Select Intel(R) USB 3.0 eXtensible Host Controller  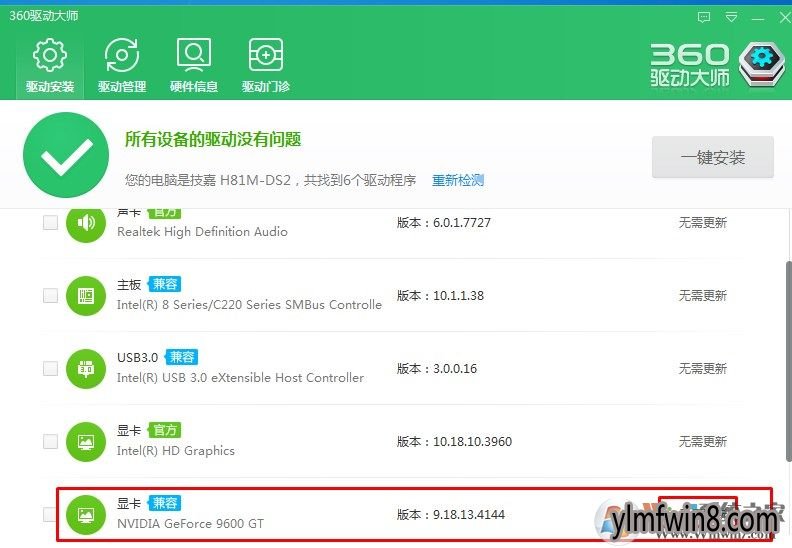240,378
